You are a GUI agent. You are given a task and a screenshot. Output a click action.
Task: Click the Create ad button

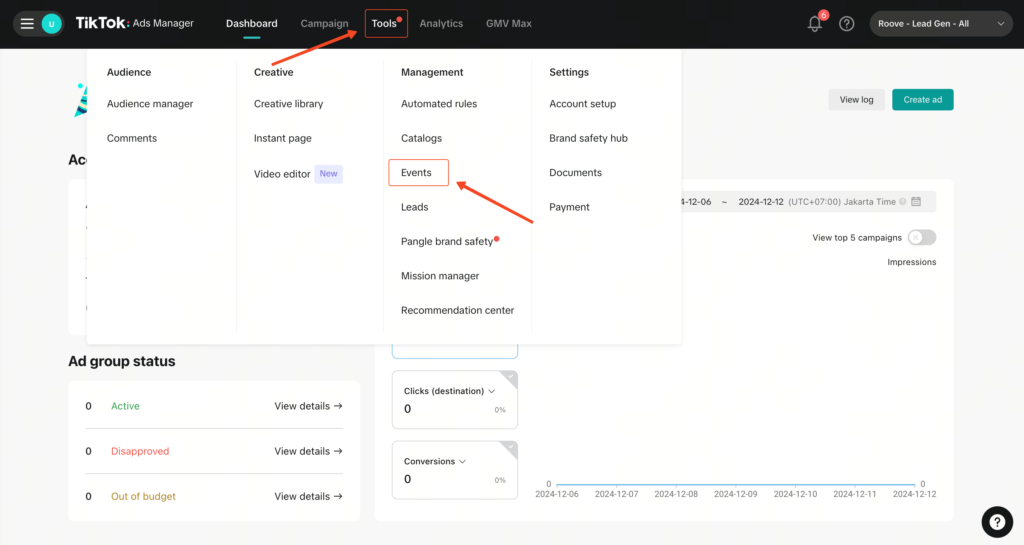point(922,100)
